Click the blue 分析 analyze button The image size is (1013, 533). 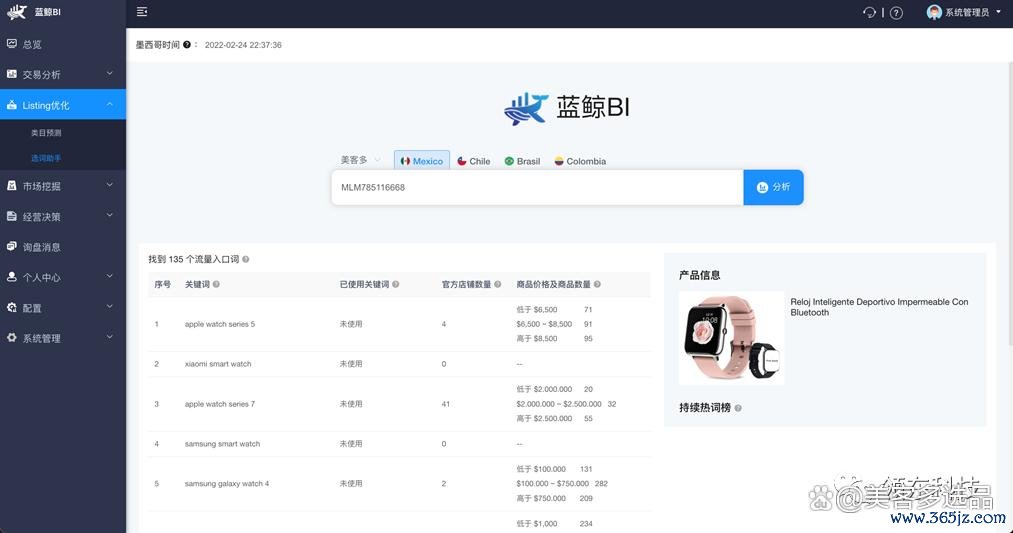click(773, 187)
